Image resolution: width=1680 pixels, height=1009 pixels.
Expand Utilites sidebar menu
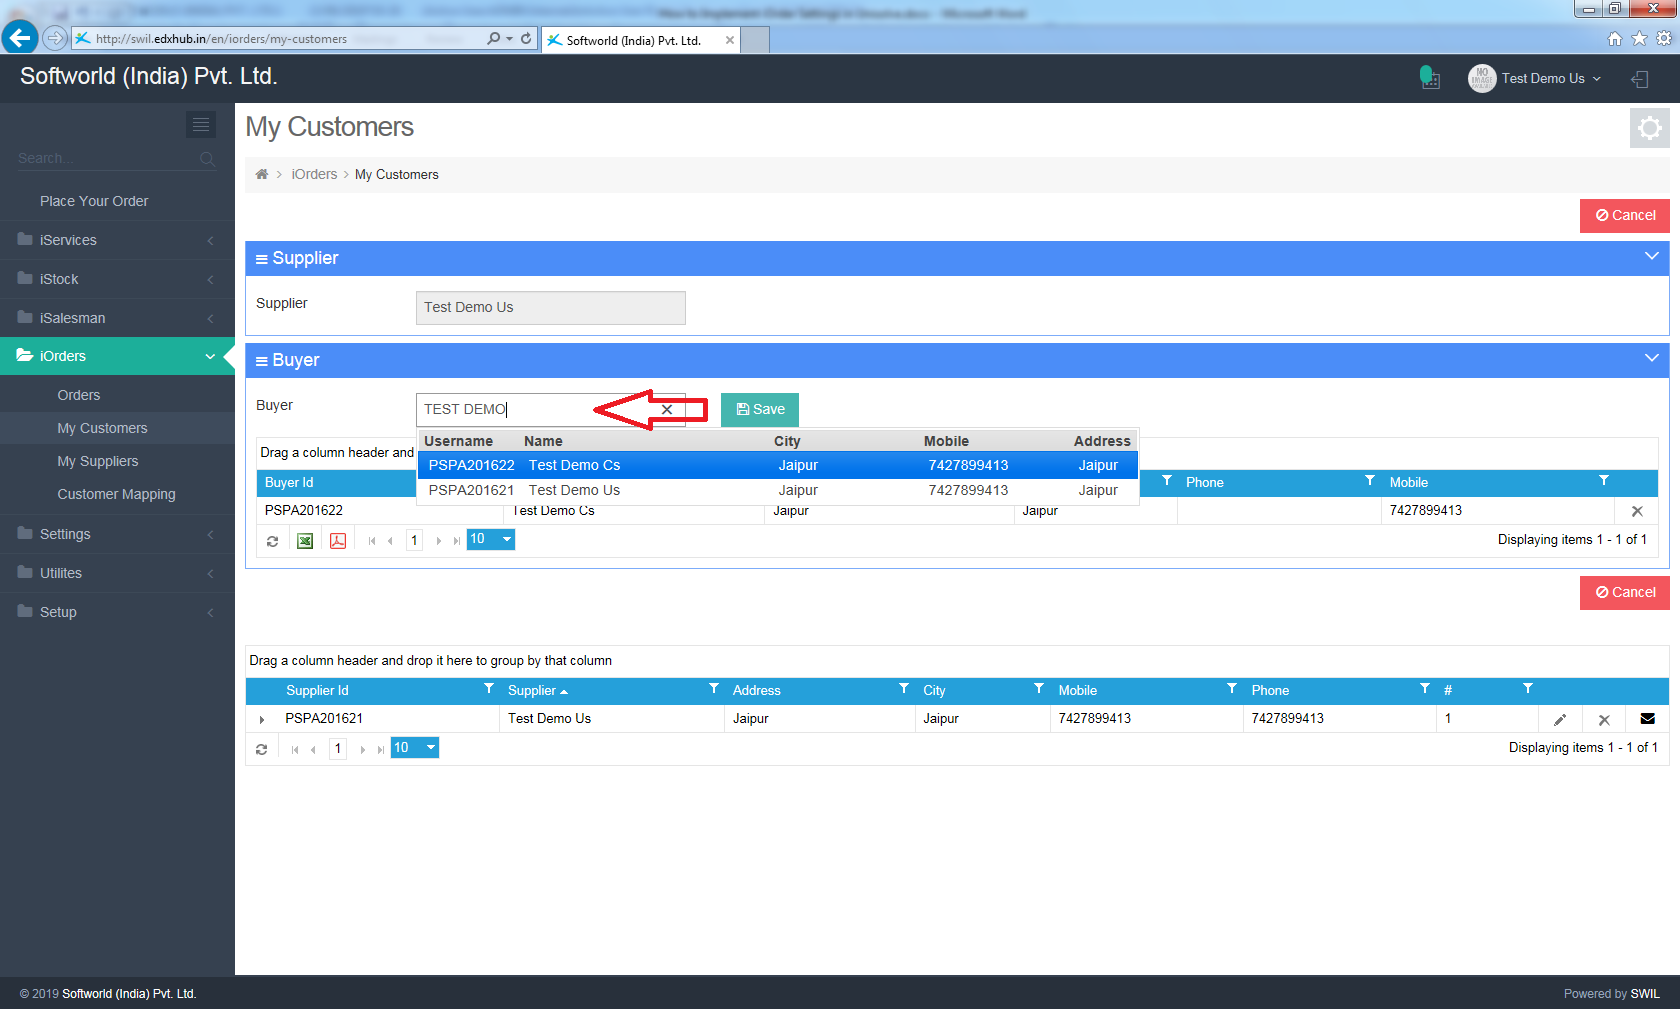tap(117, 573)
